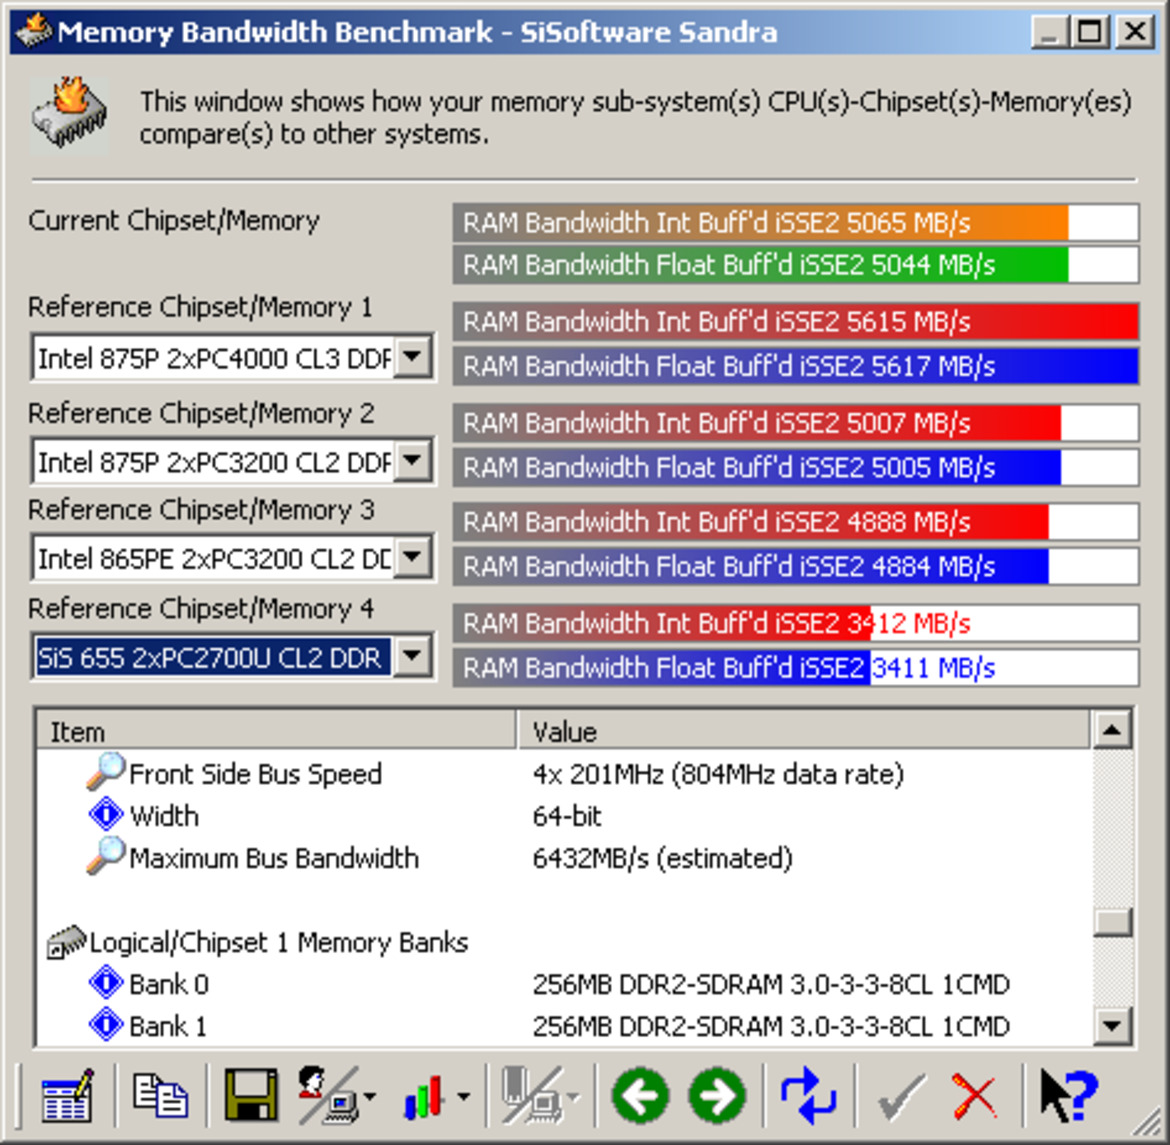
Task: Click the red Int Buff'd iSSE2 5007 MB/s bar
Action: coord(795,422)
